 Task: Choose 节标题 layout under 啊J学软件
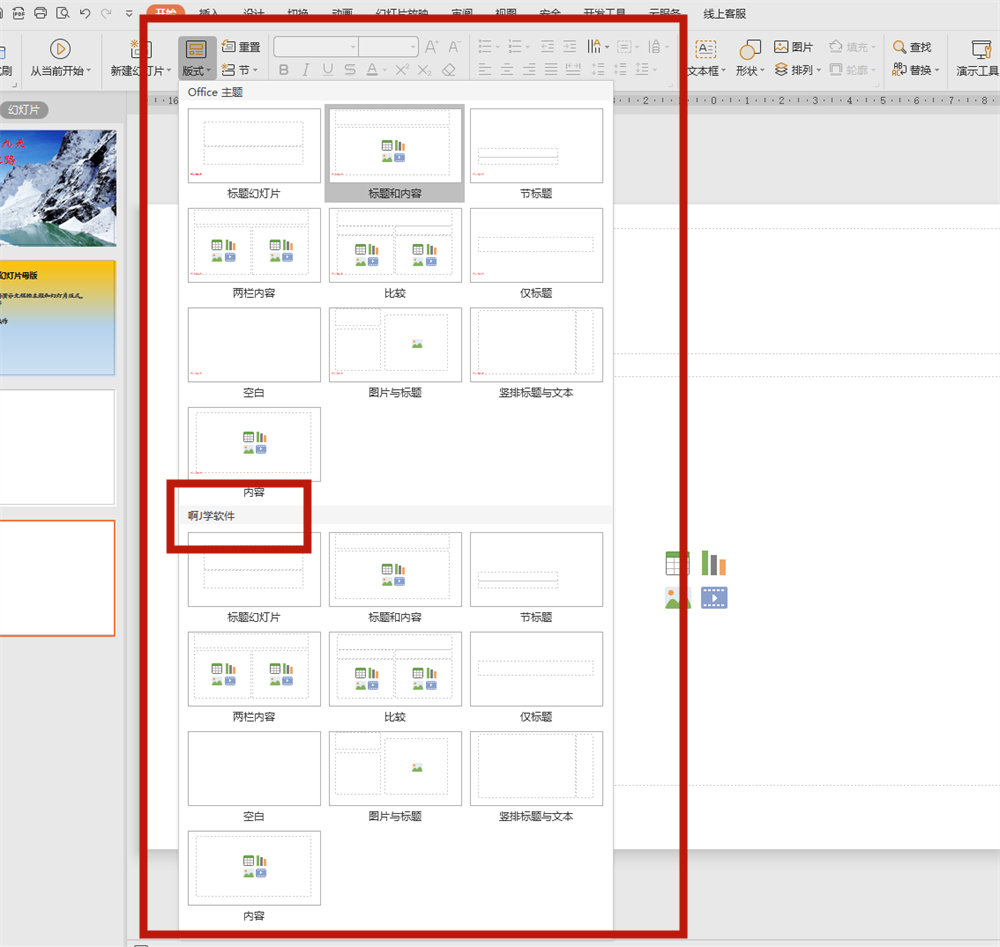point(536,577)
